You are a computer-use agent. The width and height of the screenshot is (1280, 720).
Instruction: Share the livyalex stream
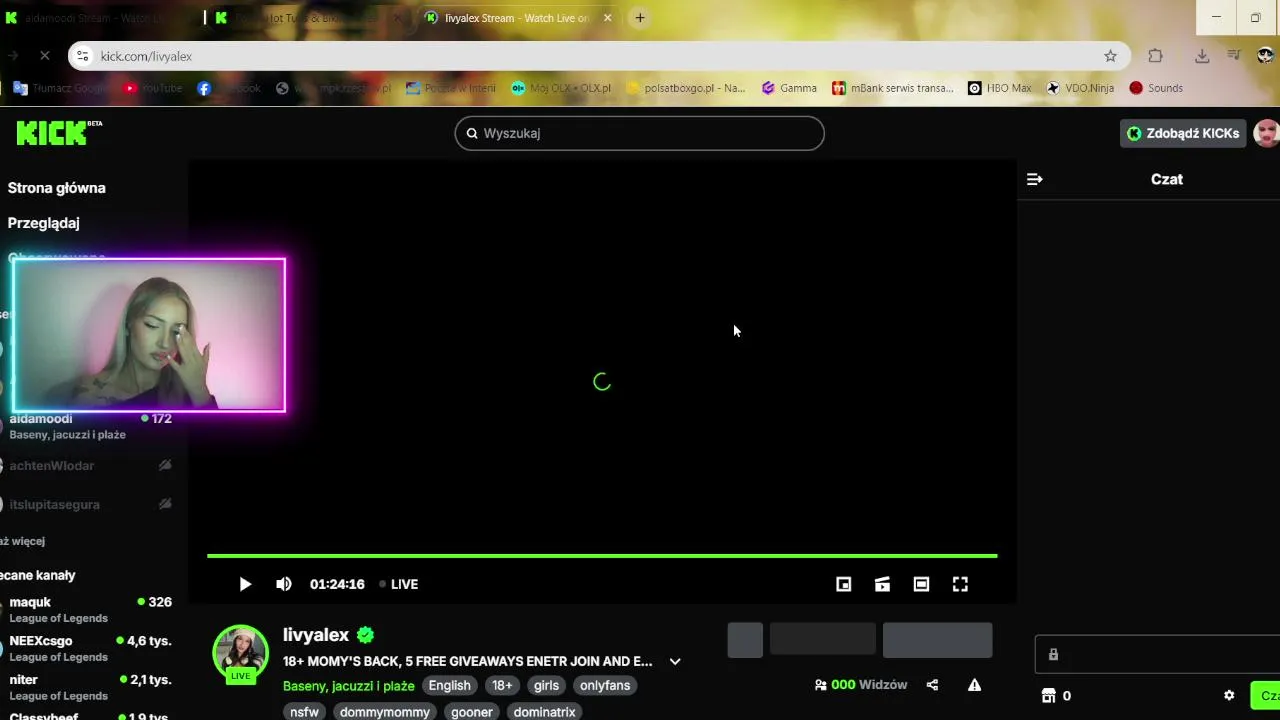click(932, 685)
